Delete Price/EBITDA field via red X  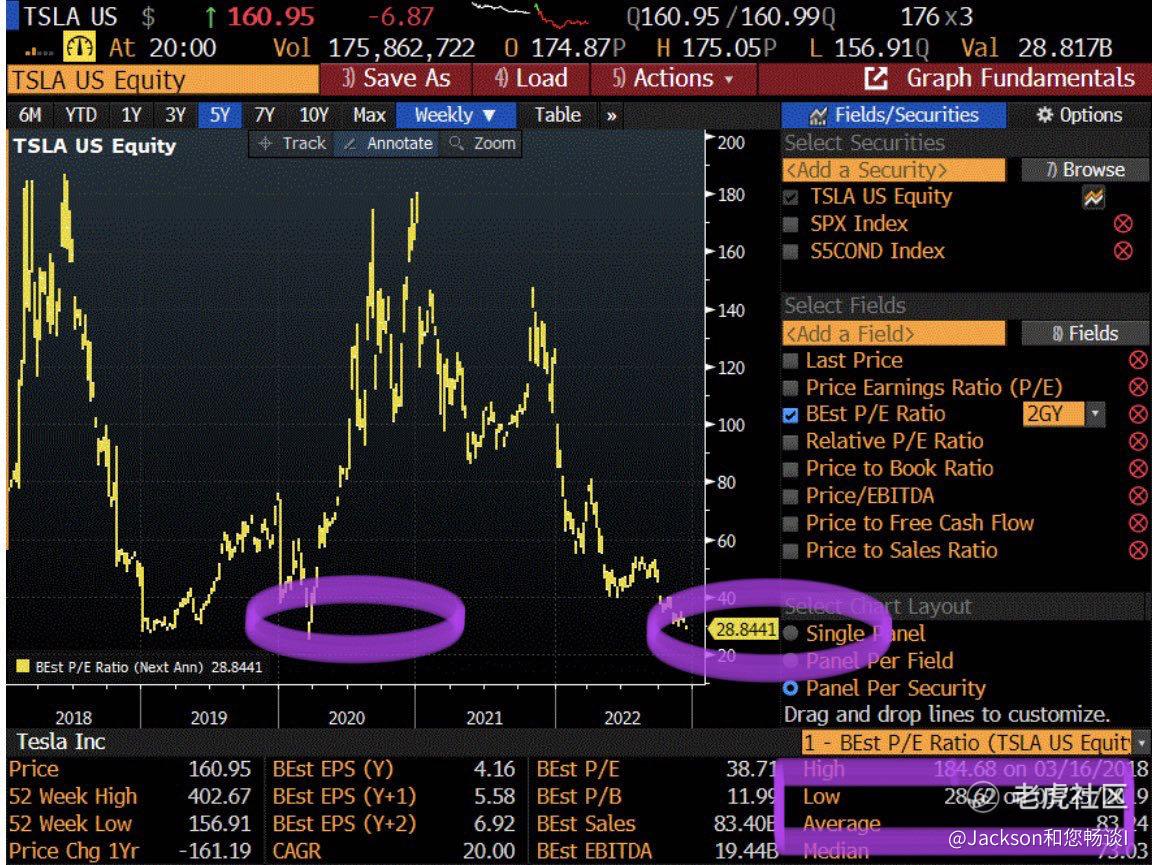1138,495
